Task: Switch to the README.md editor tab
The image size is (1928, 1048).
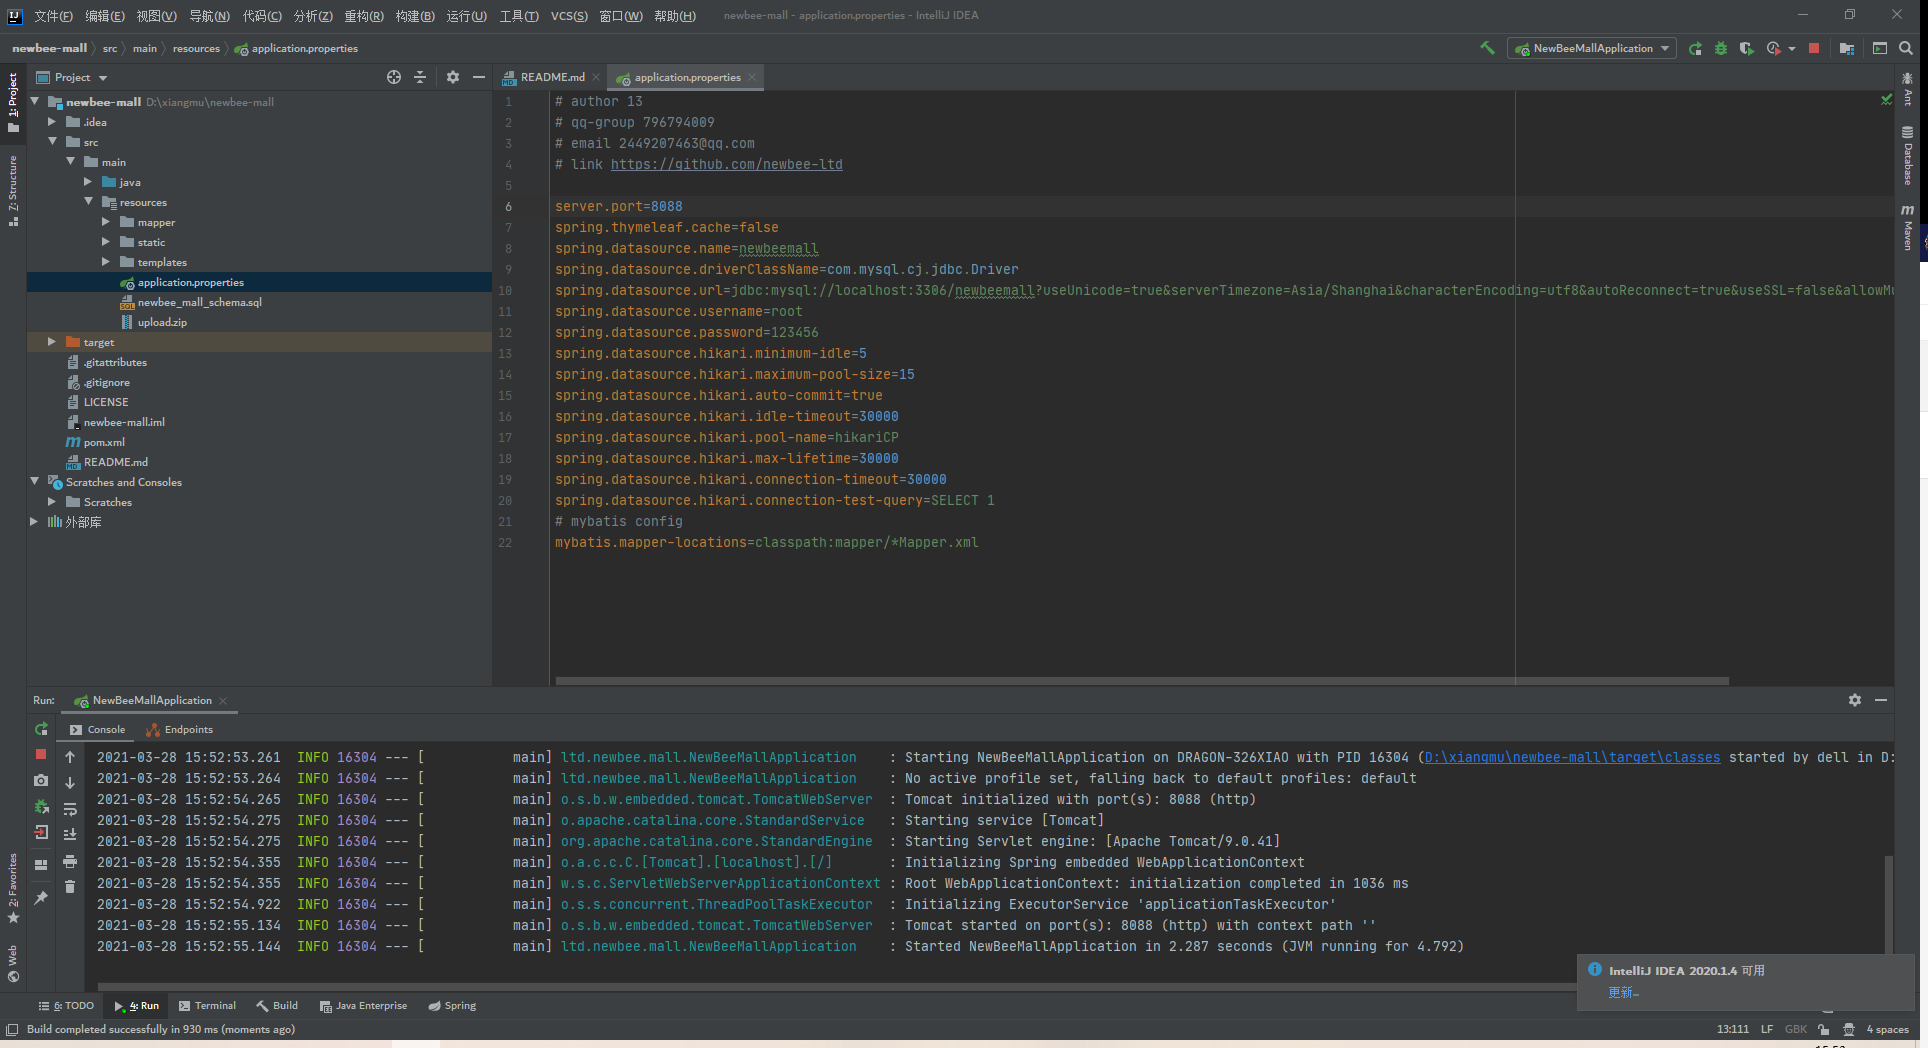Action: pos(551,77)
